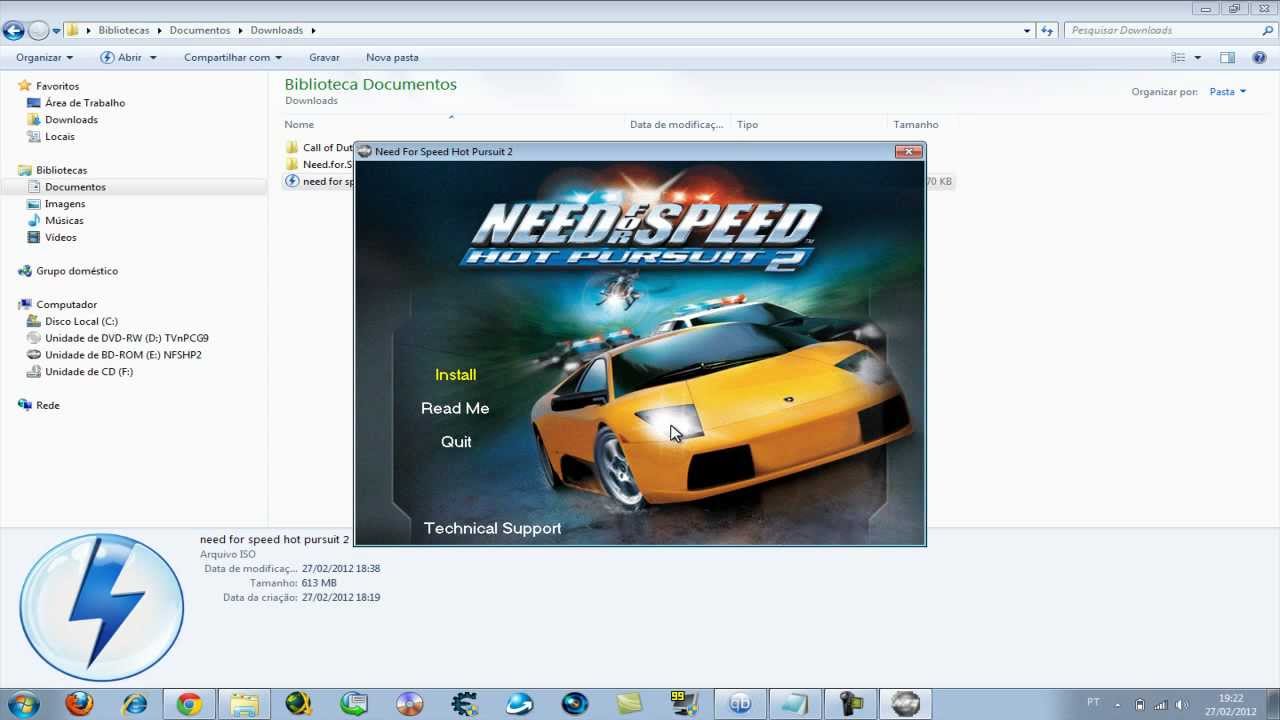Open the gear settings app on taskbar
The height and width of the screenshot is (720, 1280).
point(464,704)
